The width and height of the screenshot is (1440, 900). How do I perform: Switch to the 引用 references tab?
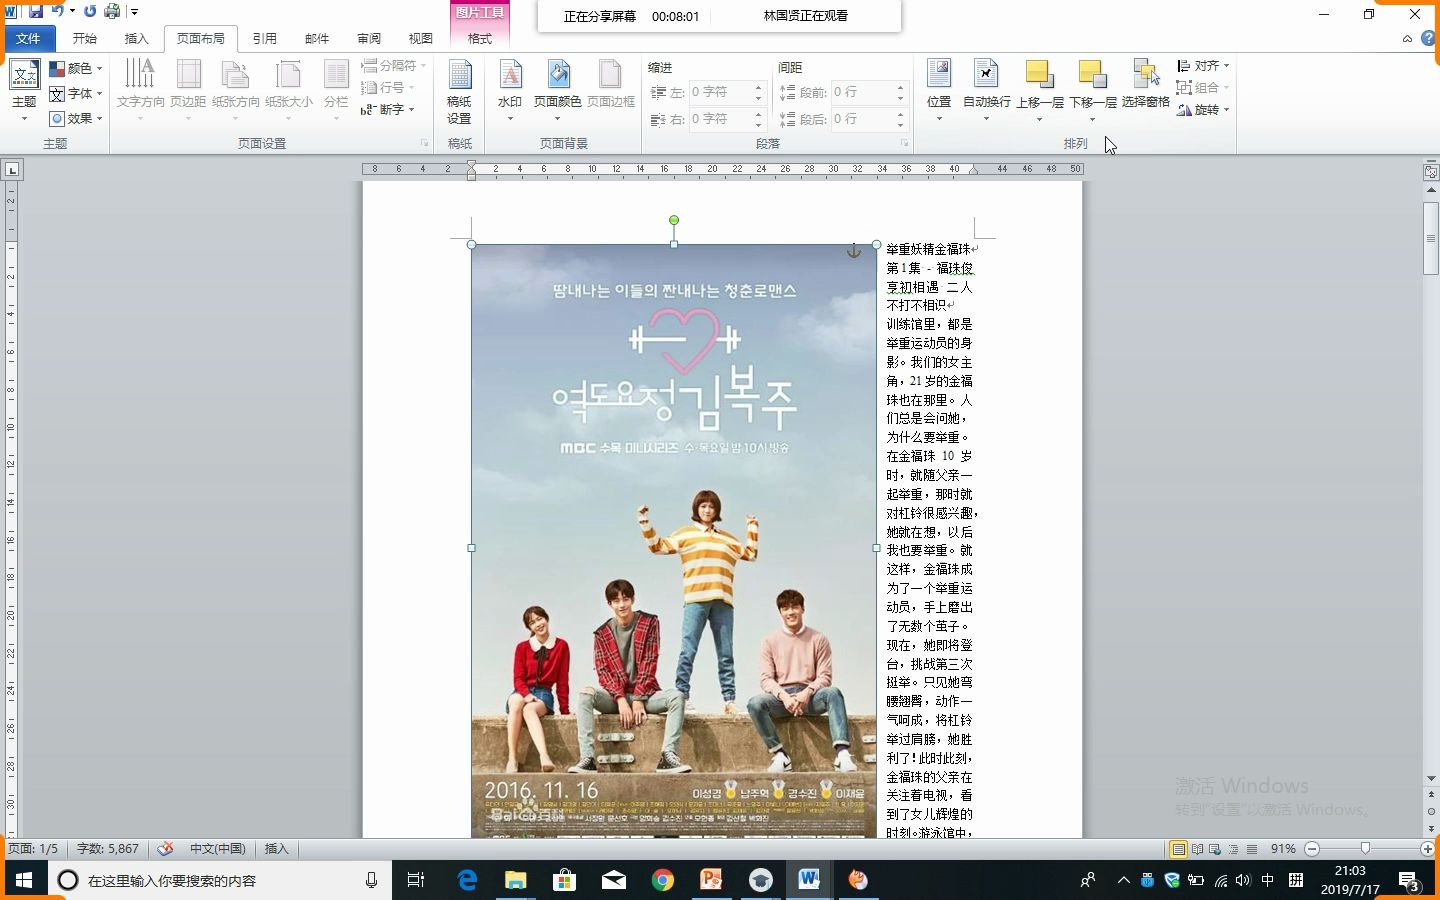point(264,38)
